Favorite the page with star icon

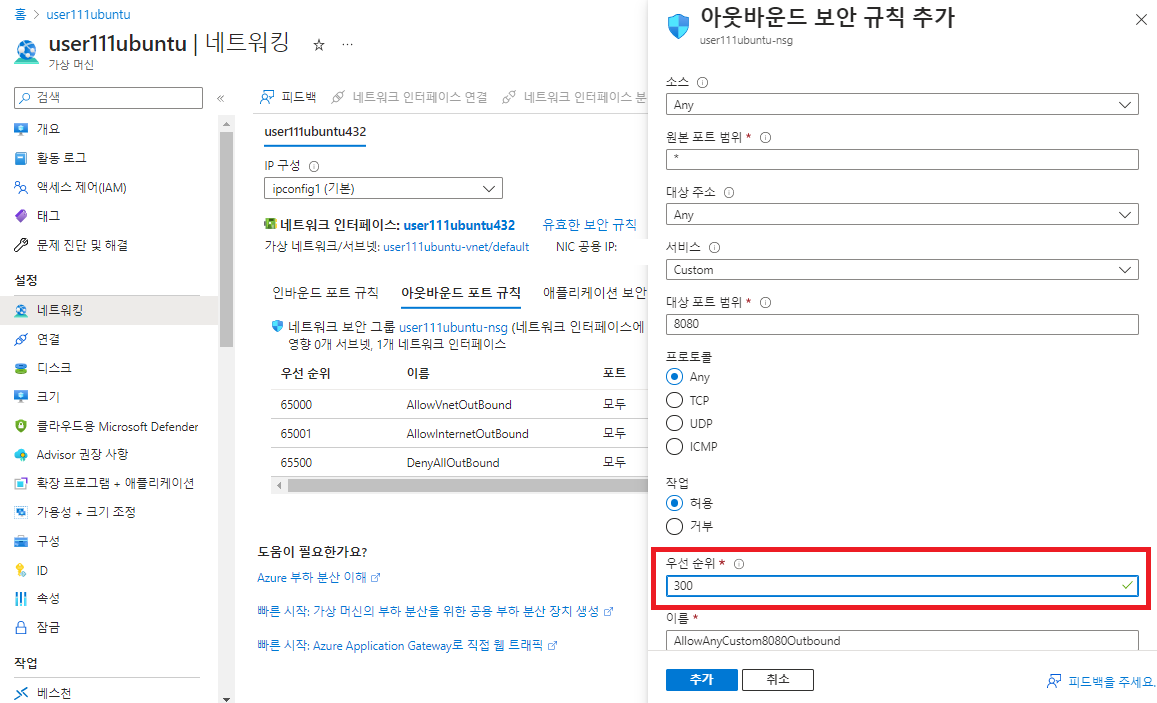coord(319,45)
